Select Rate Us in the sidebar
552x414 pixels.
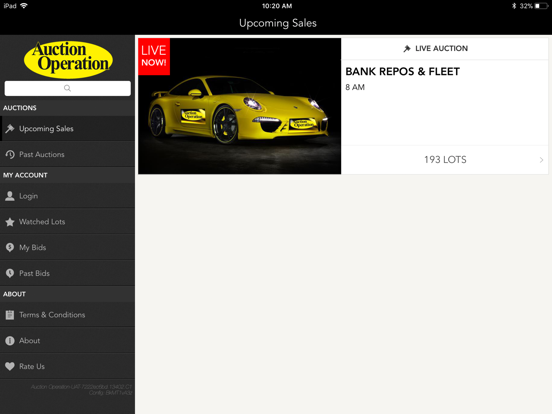pos(67,366)
